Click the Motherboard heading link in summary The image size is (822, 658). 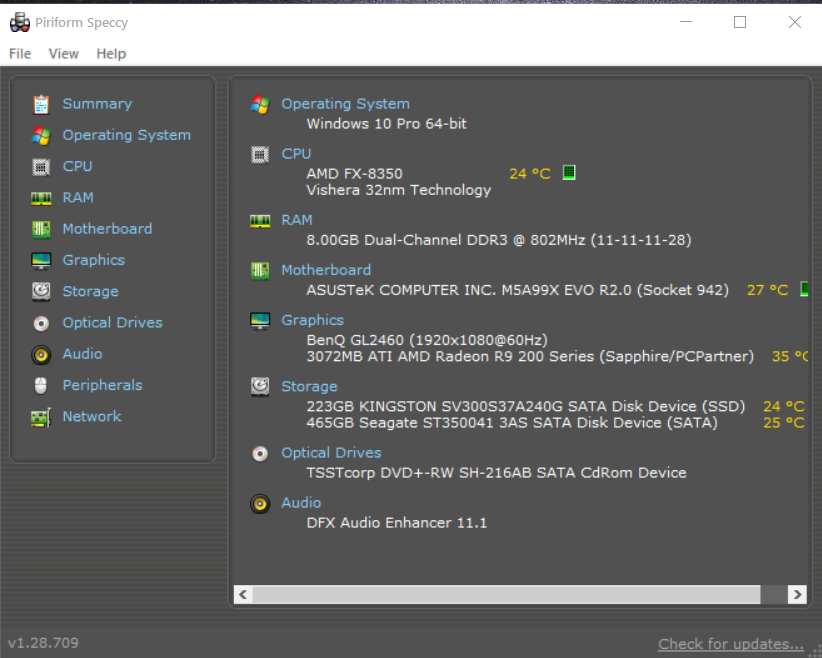[326, 270]
